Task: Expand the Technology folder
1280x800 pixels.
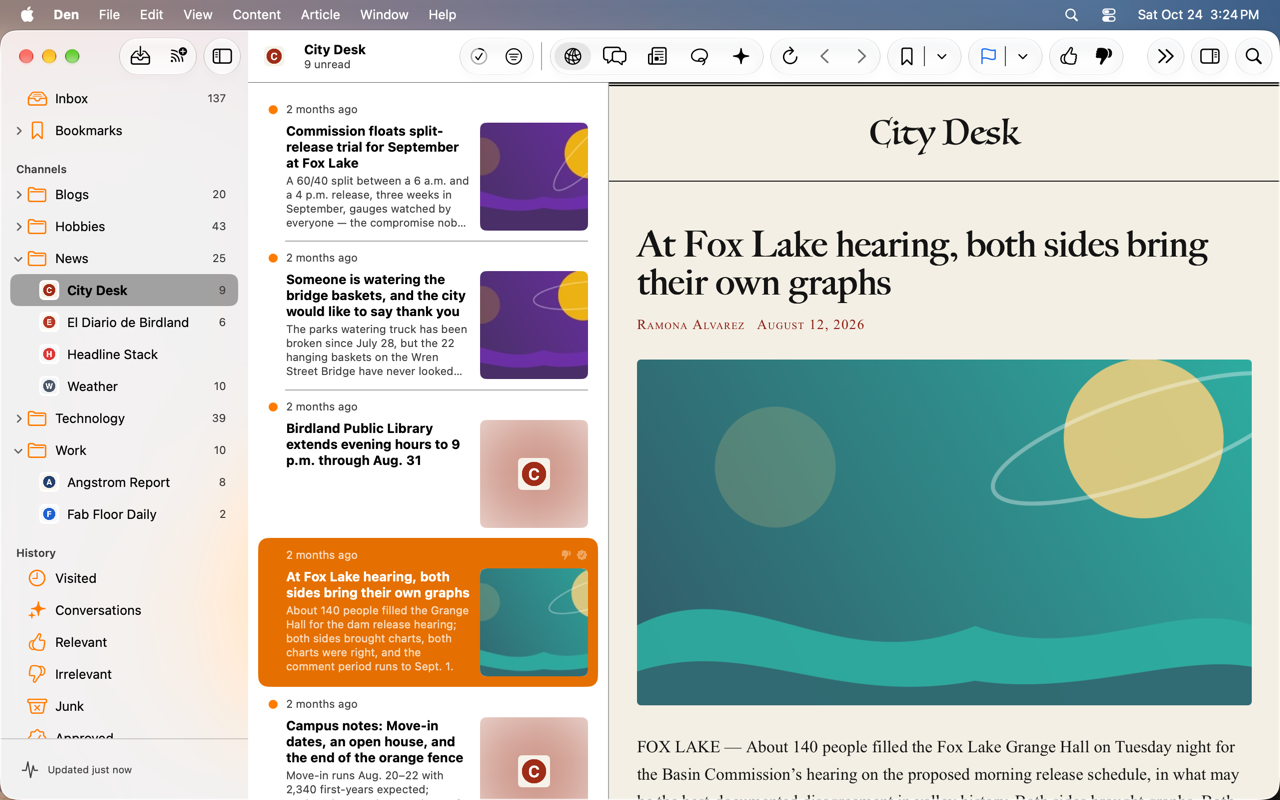Action: tap(19, 419)
